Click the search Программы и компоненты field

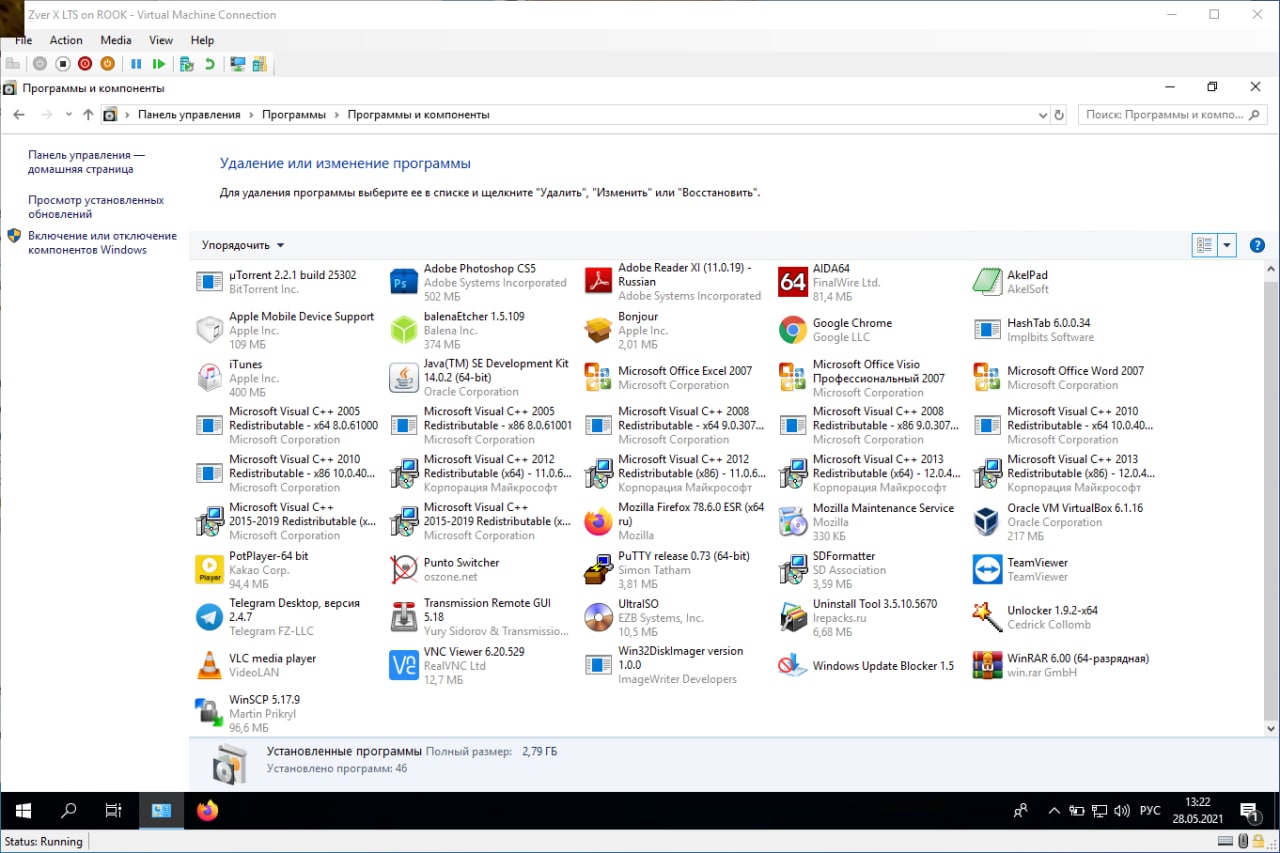click(1172, 115)
